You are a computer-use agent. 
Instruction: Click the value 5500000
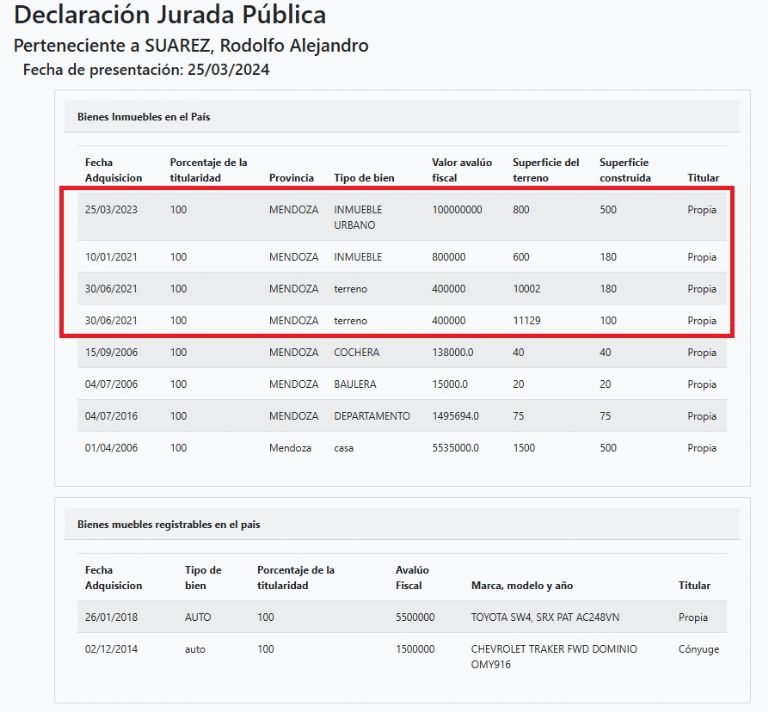coord(415,617)
